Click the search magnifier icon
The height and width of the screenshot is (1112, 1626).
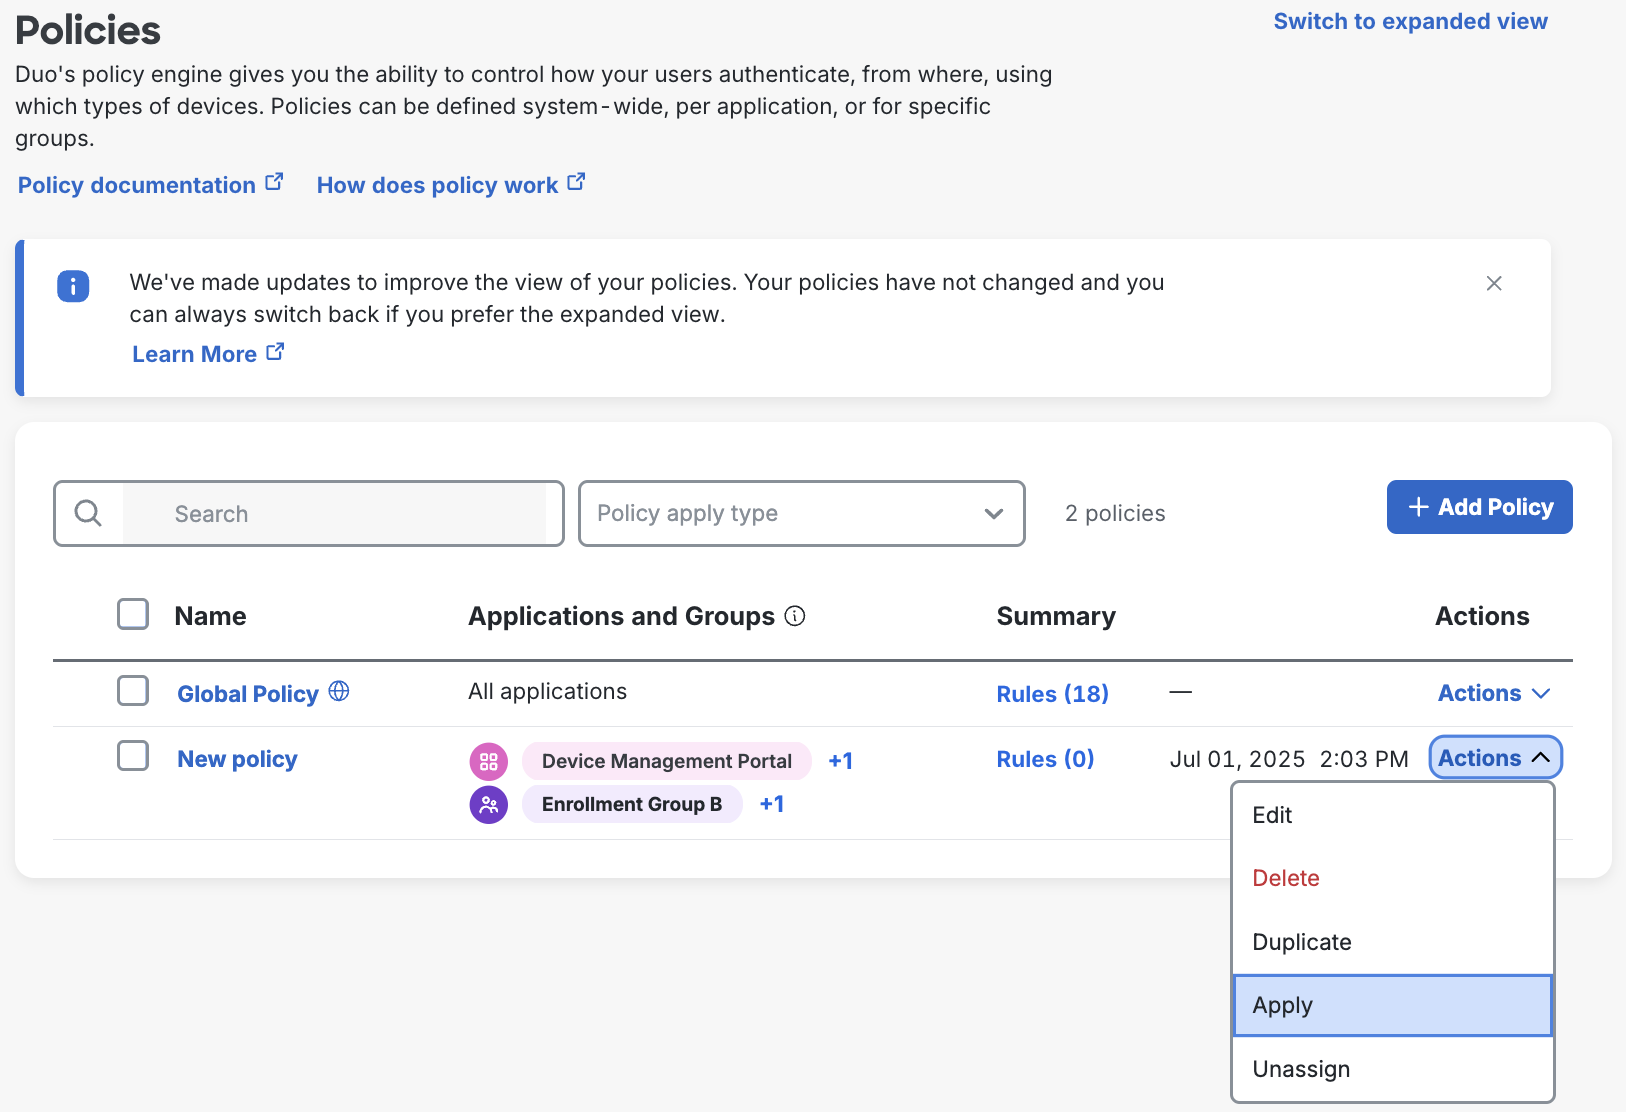[x=87, y=513]
